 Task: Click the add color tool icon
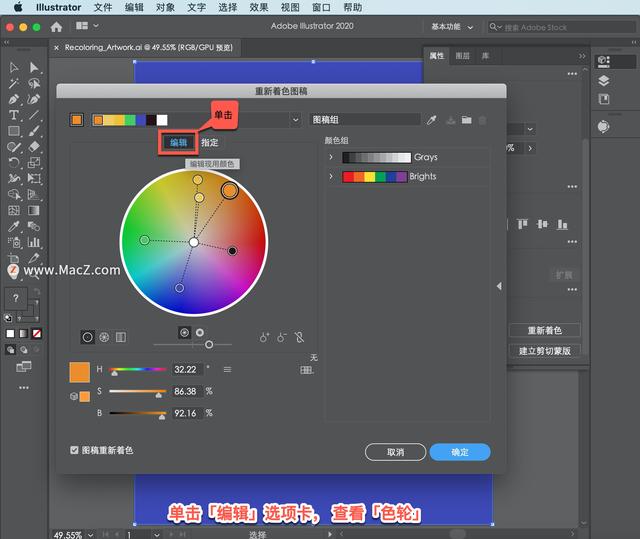click(264, 337)
